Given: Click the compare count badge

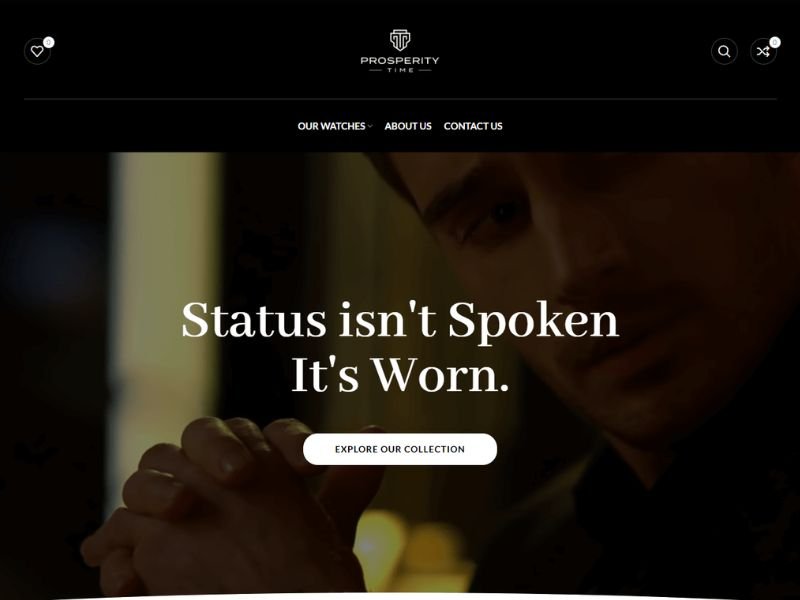Looking at the screenshot, I should pos(774,42).
